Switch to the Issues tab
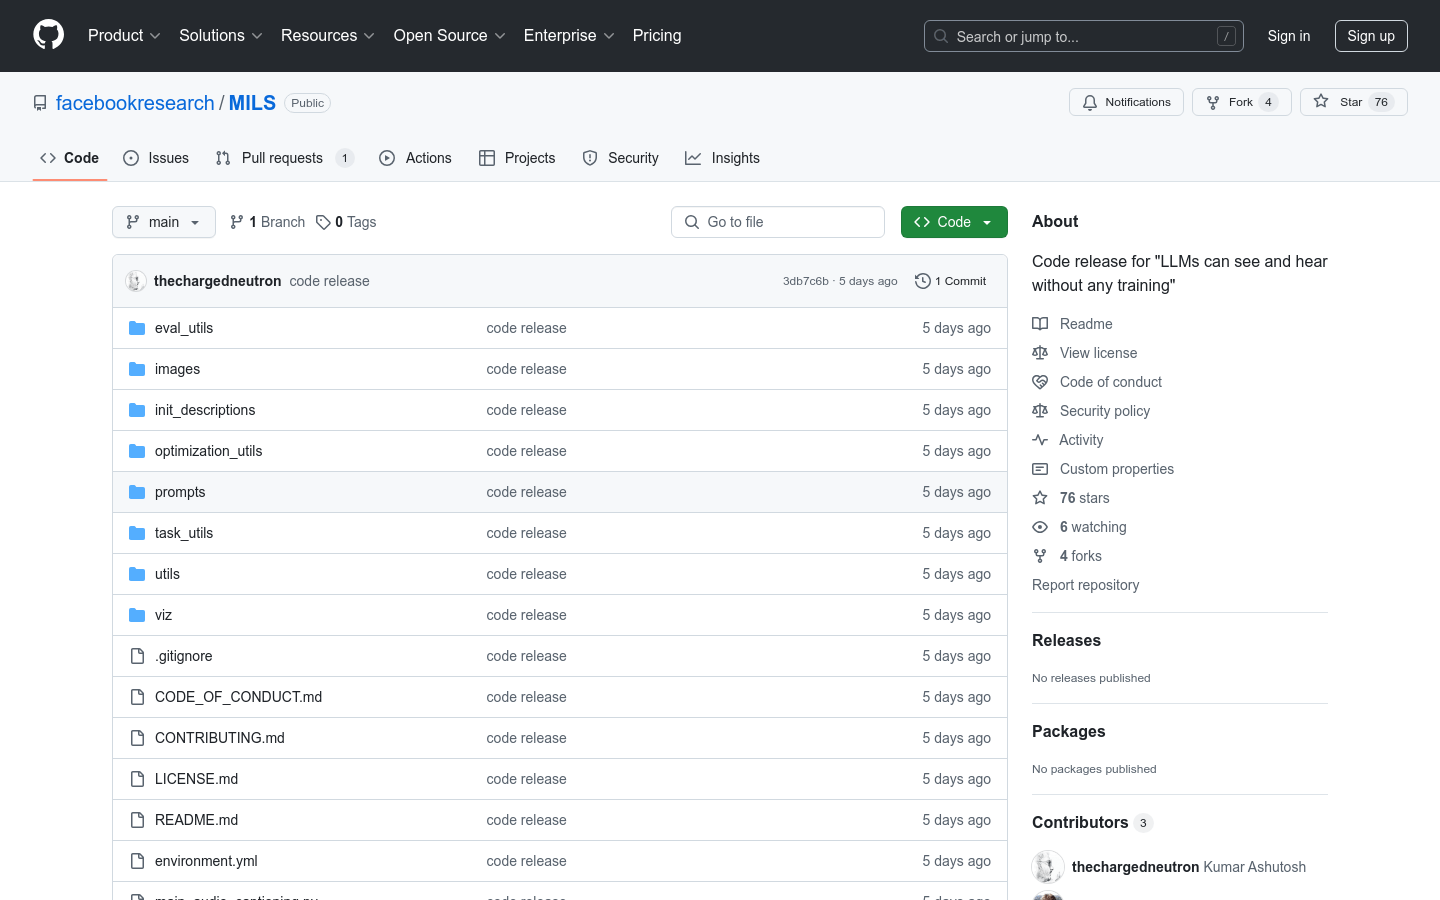 pos(156,158)
